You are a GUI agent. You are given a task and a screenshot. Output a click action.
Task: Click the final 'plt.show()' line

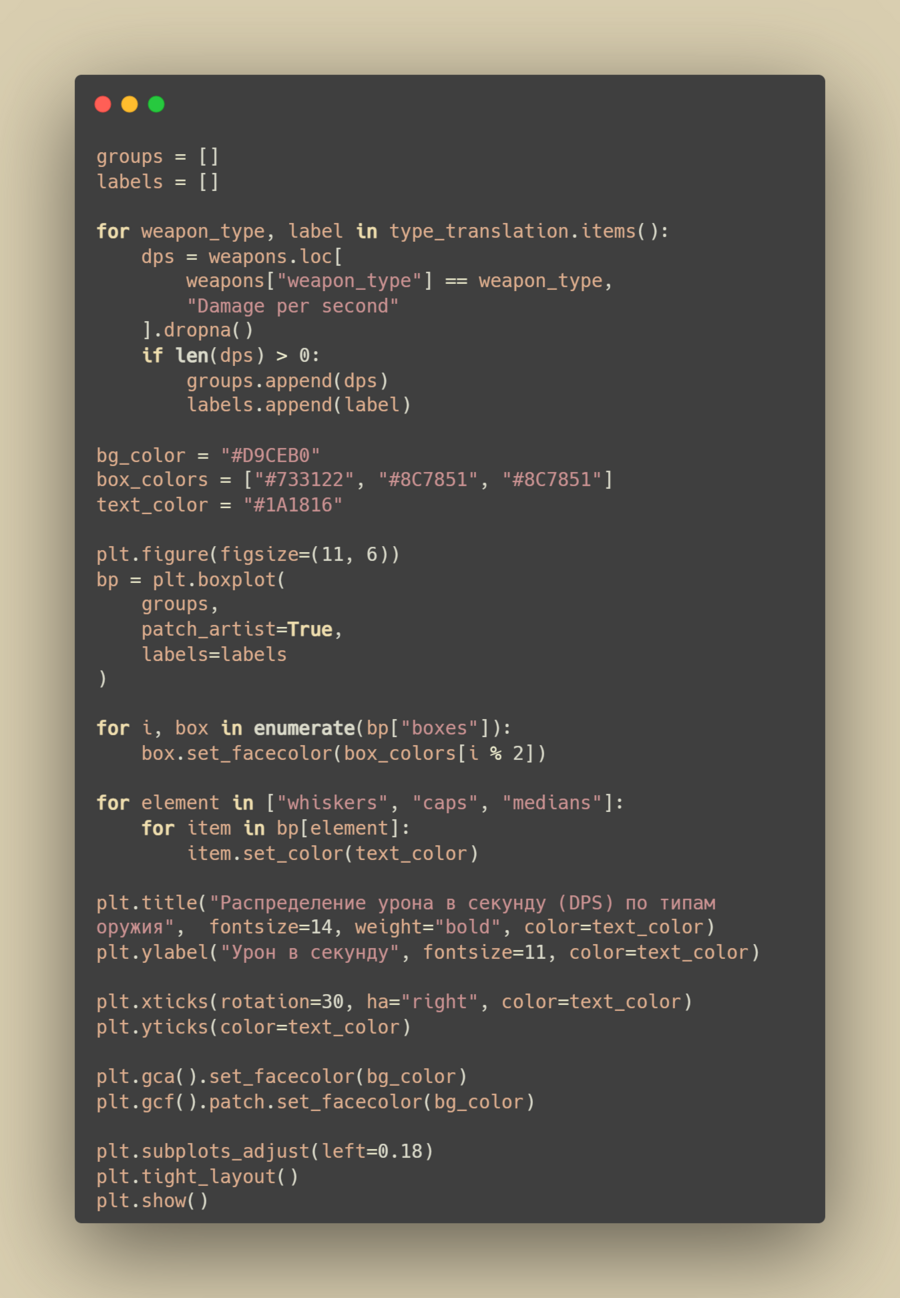point(152,1202)
